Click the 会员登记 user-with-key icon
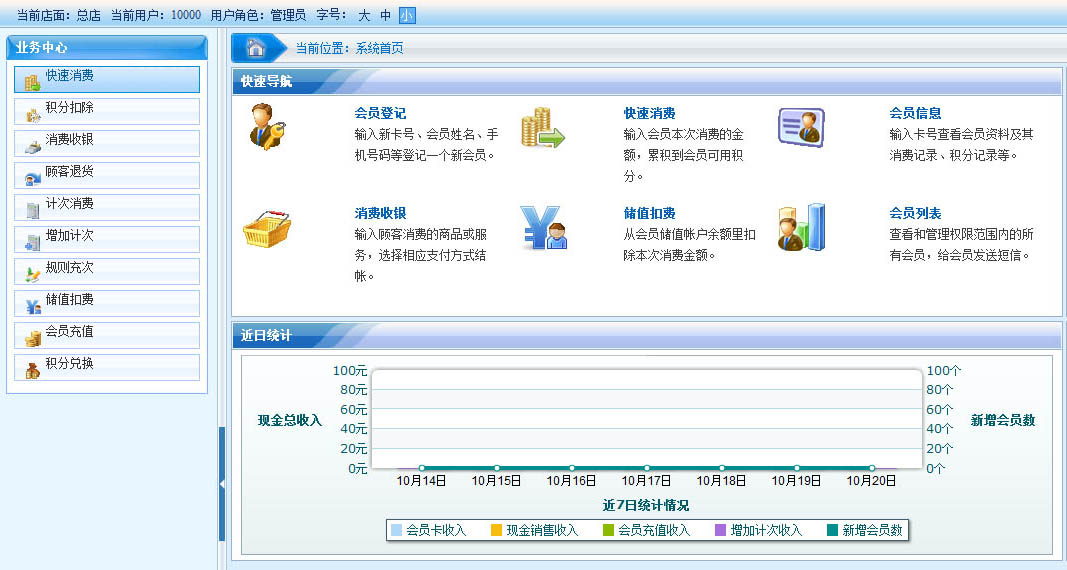 pyautogui.click(x=267, y=127)
